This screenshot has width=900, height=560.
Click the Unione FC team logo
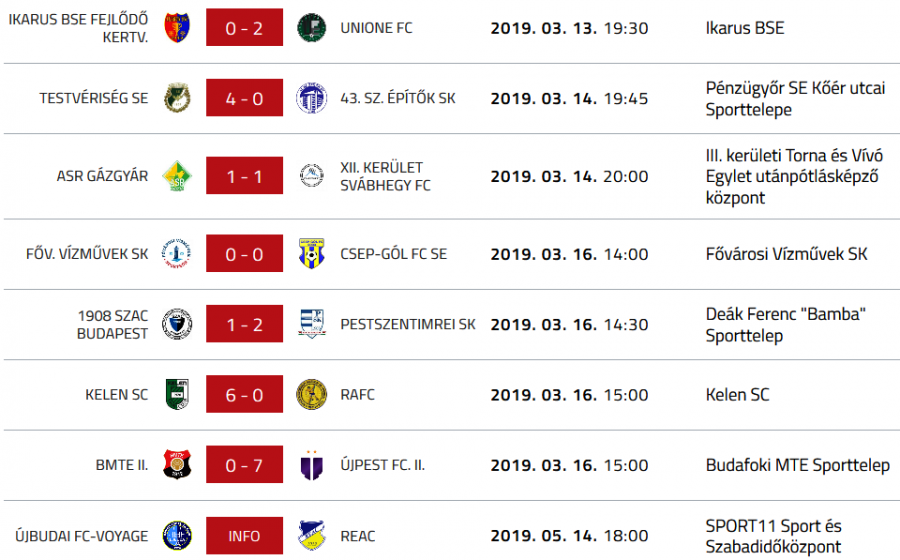311,28
